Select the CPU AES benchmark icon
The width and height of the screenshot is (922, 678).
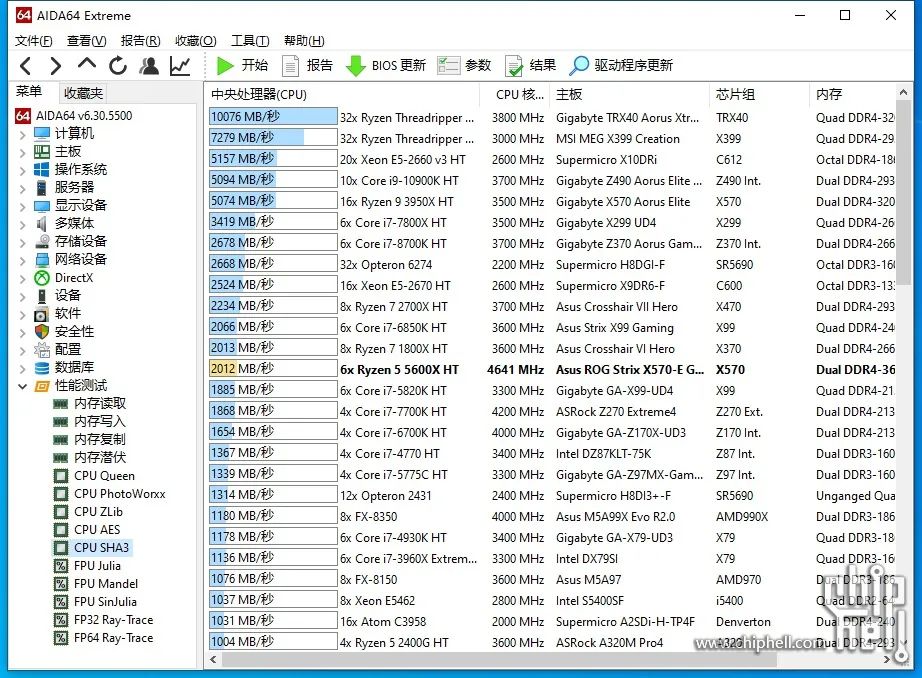click(x=61, y=530)
